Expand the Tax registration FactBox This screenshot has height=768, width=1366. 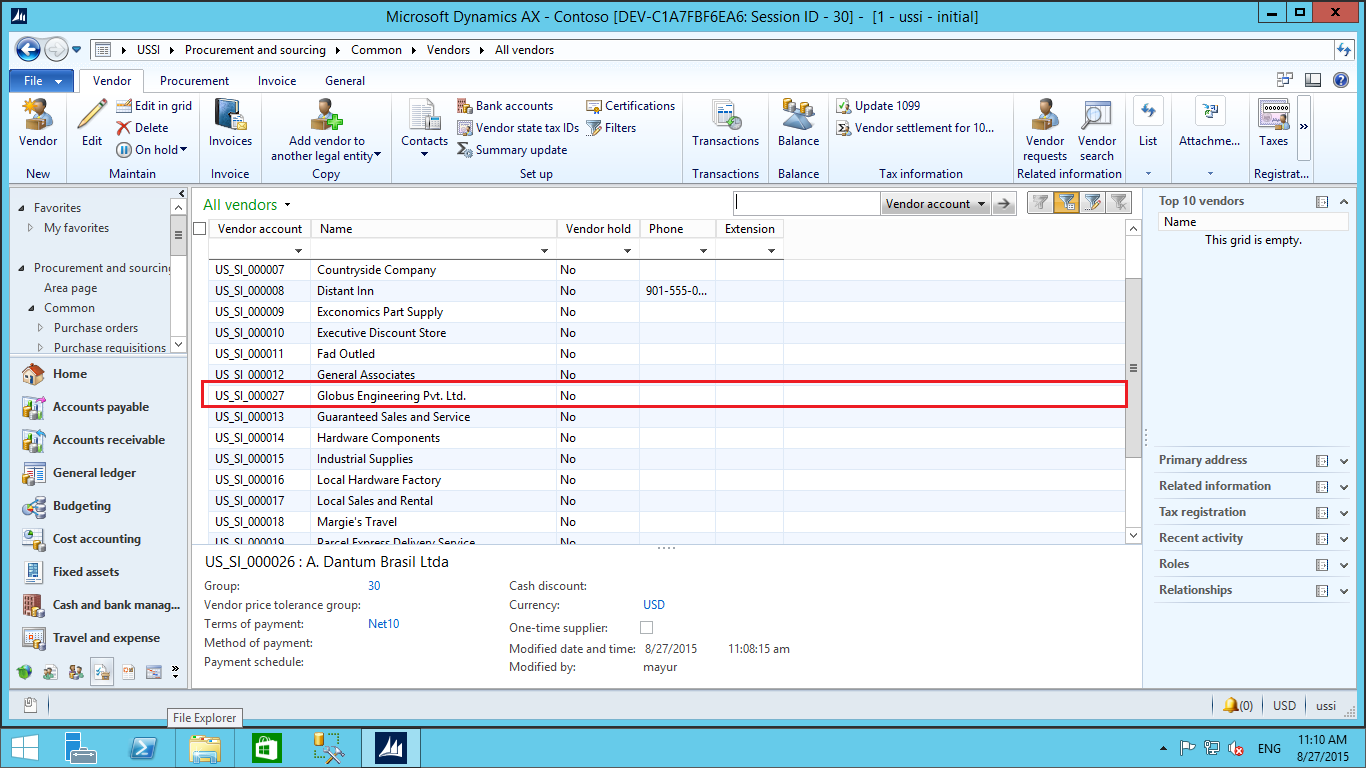[x=1344, y=513]
